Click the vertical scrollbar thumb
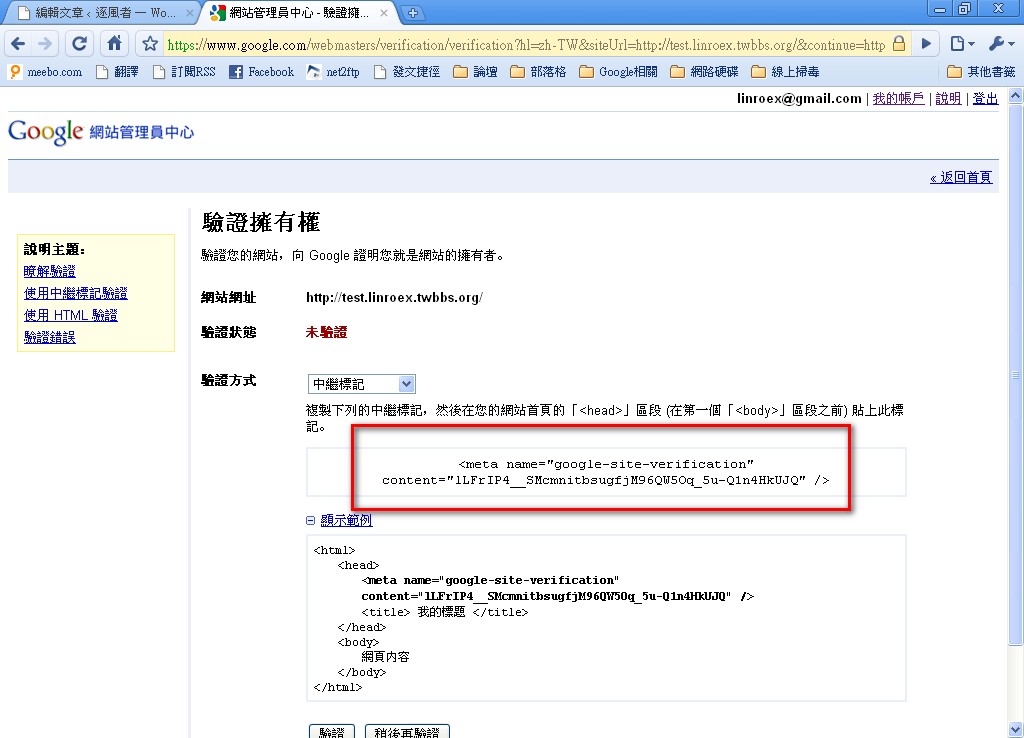This screenshot has width=1024, height=738. click(1016, 374)
